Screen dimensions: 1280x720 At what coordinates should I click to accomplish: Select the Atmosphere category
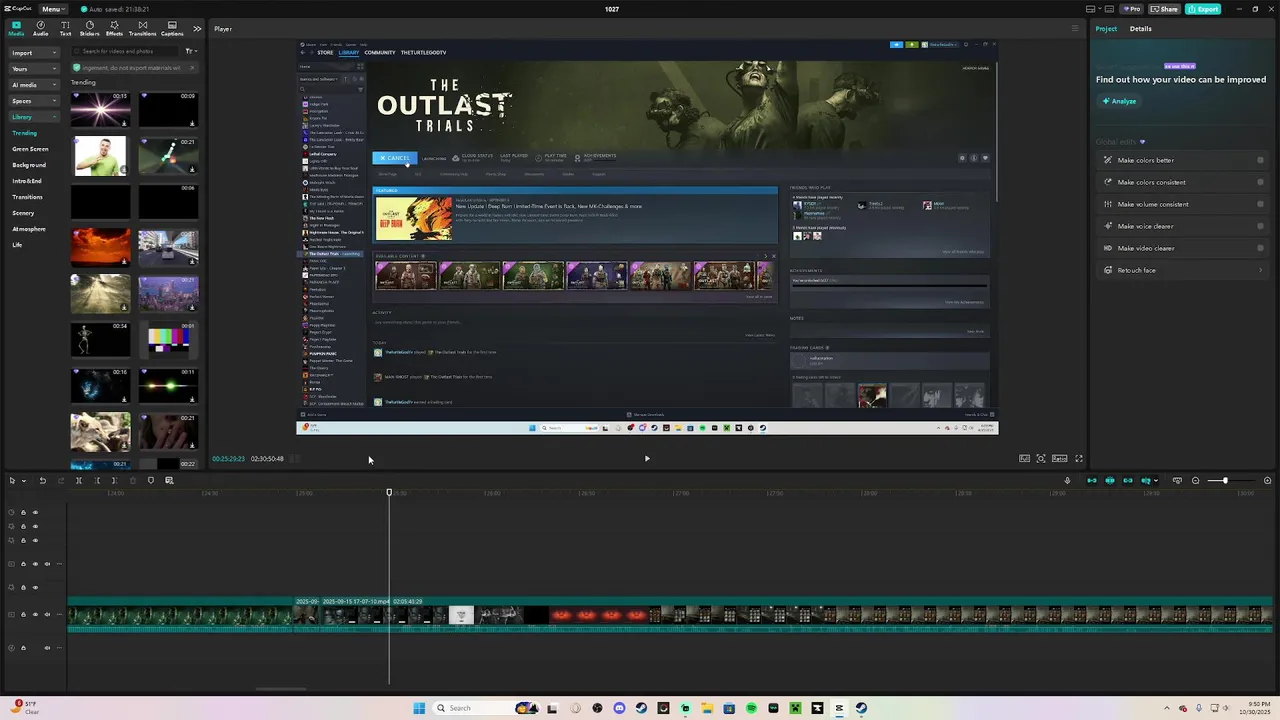[x=29, y=229]
